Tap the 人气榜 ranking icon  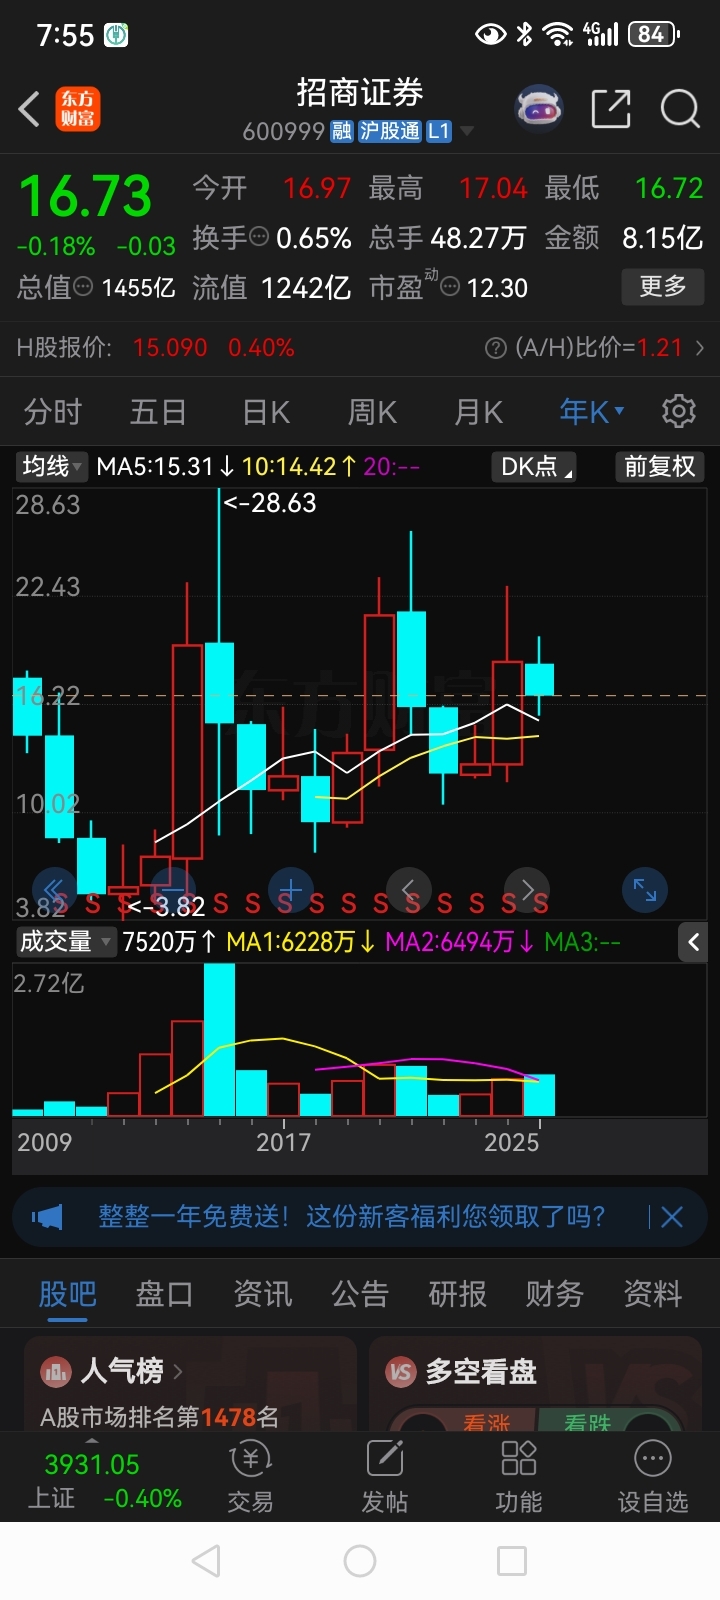tap(56, 1371)
